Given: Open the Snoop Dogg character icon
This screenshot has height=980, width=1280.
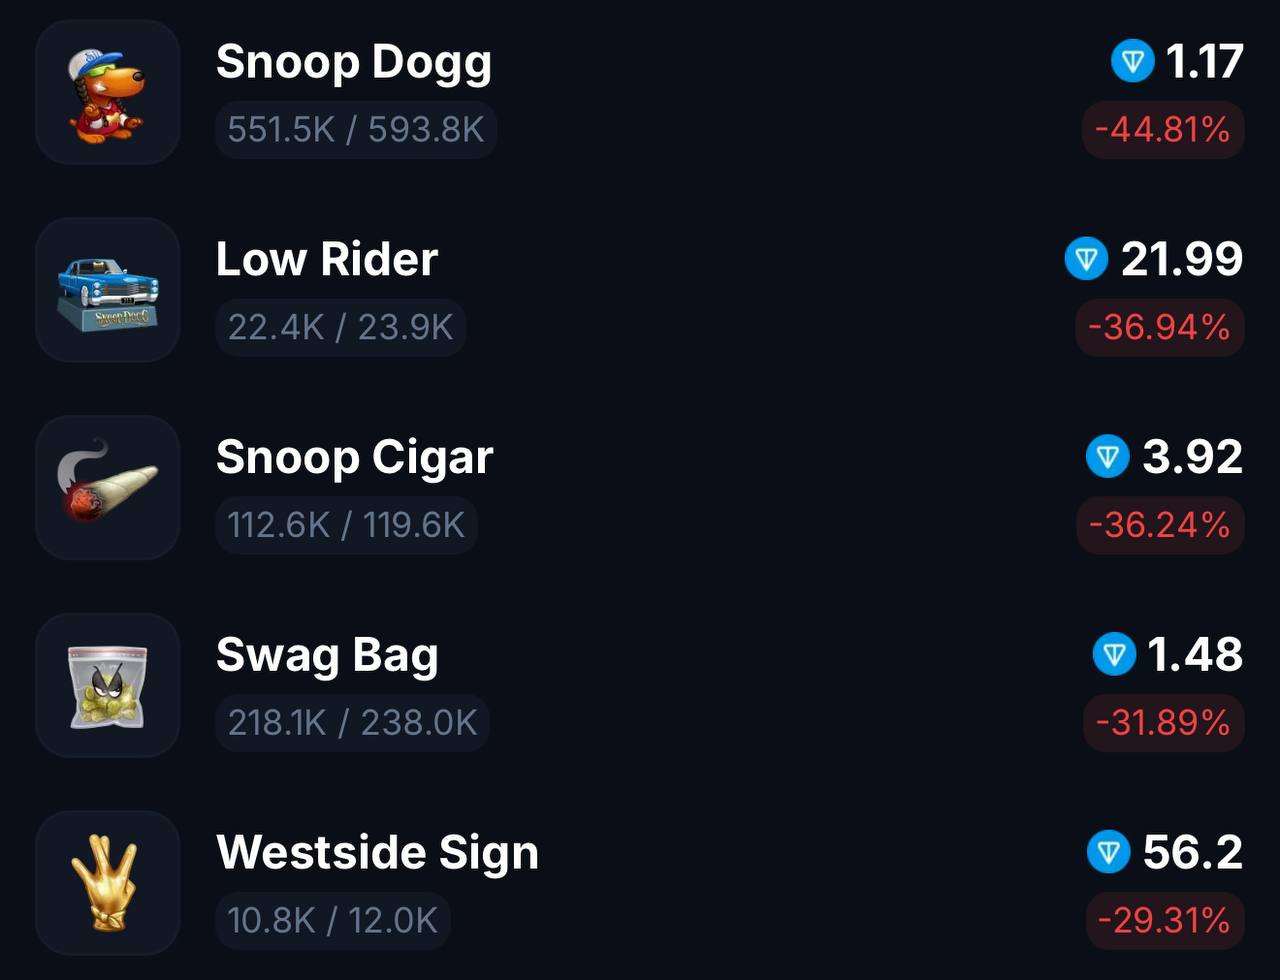Looking at the screenshot, I should coord(108,92).
